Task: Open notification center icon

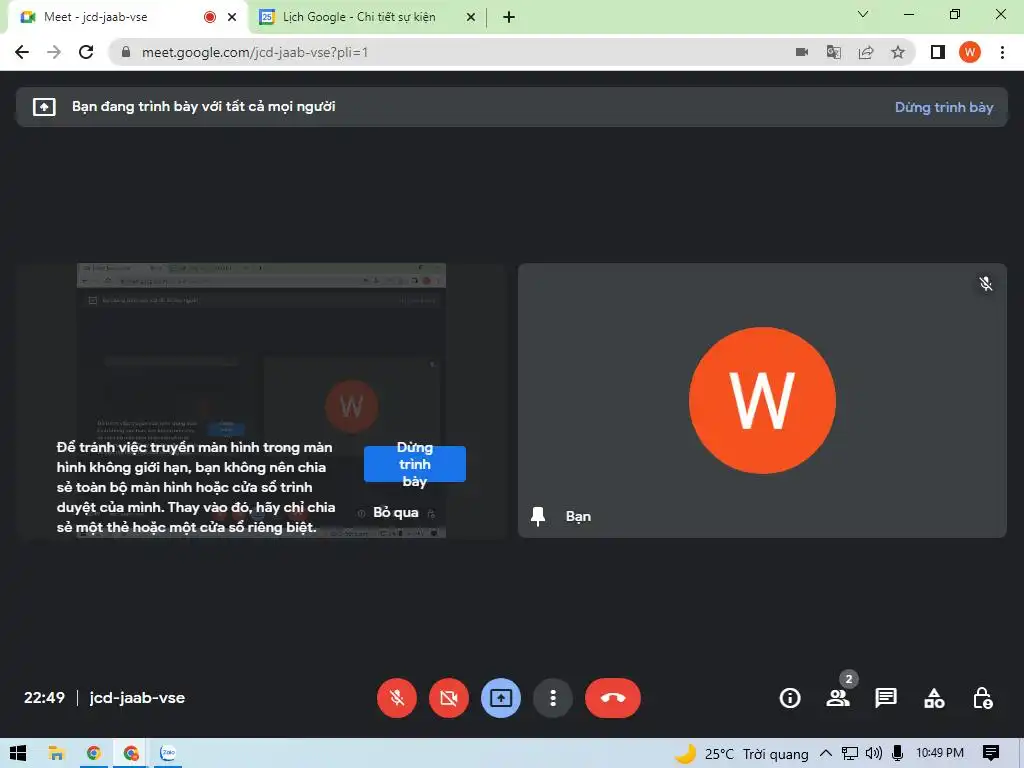Action: point(991,754)
